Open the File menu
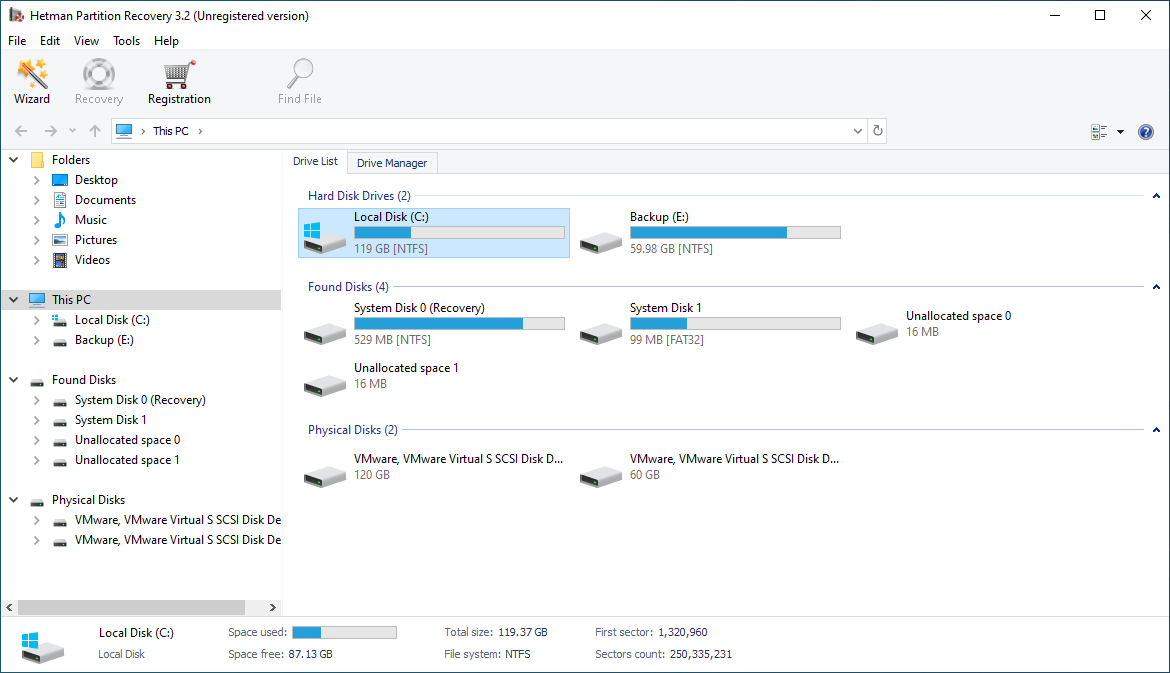This screenshot has height=673, width=1170. tap(17, 41)
